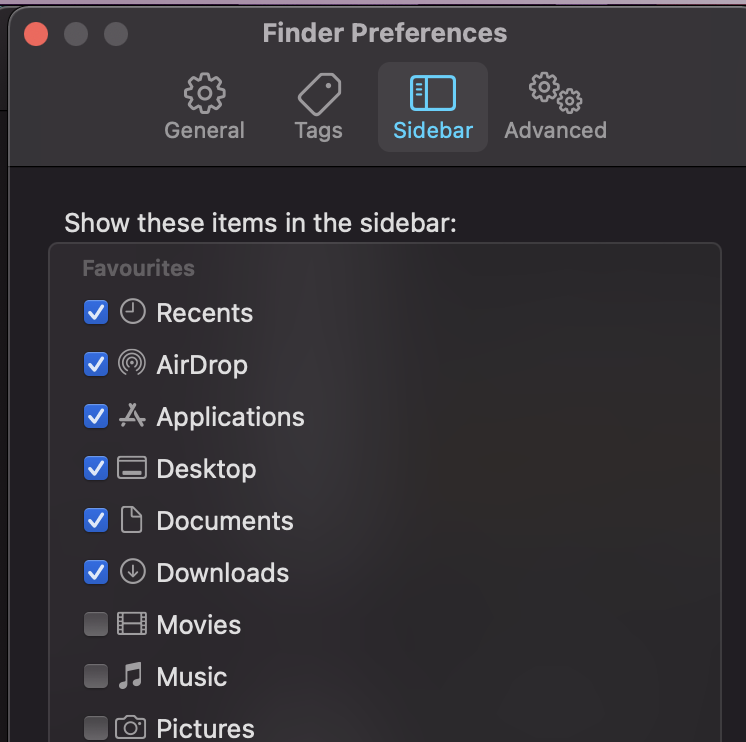Uncheck the Downloads checkbox
Viewport: 746px width, 742px height.
pos(96,572)
